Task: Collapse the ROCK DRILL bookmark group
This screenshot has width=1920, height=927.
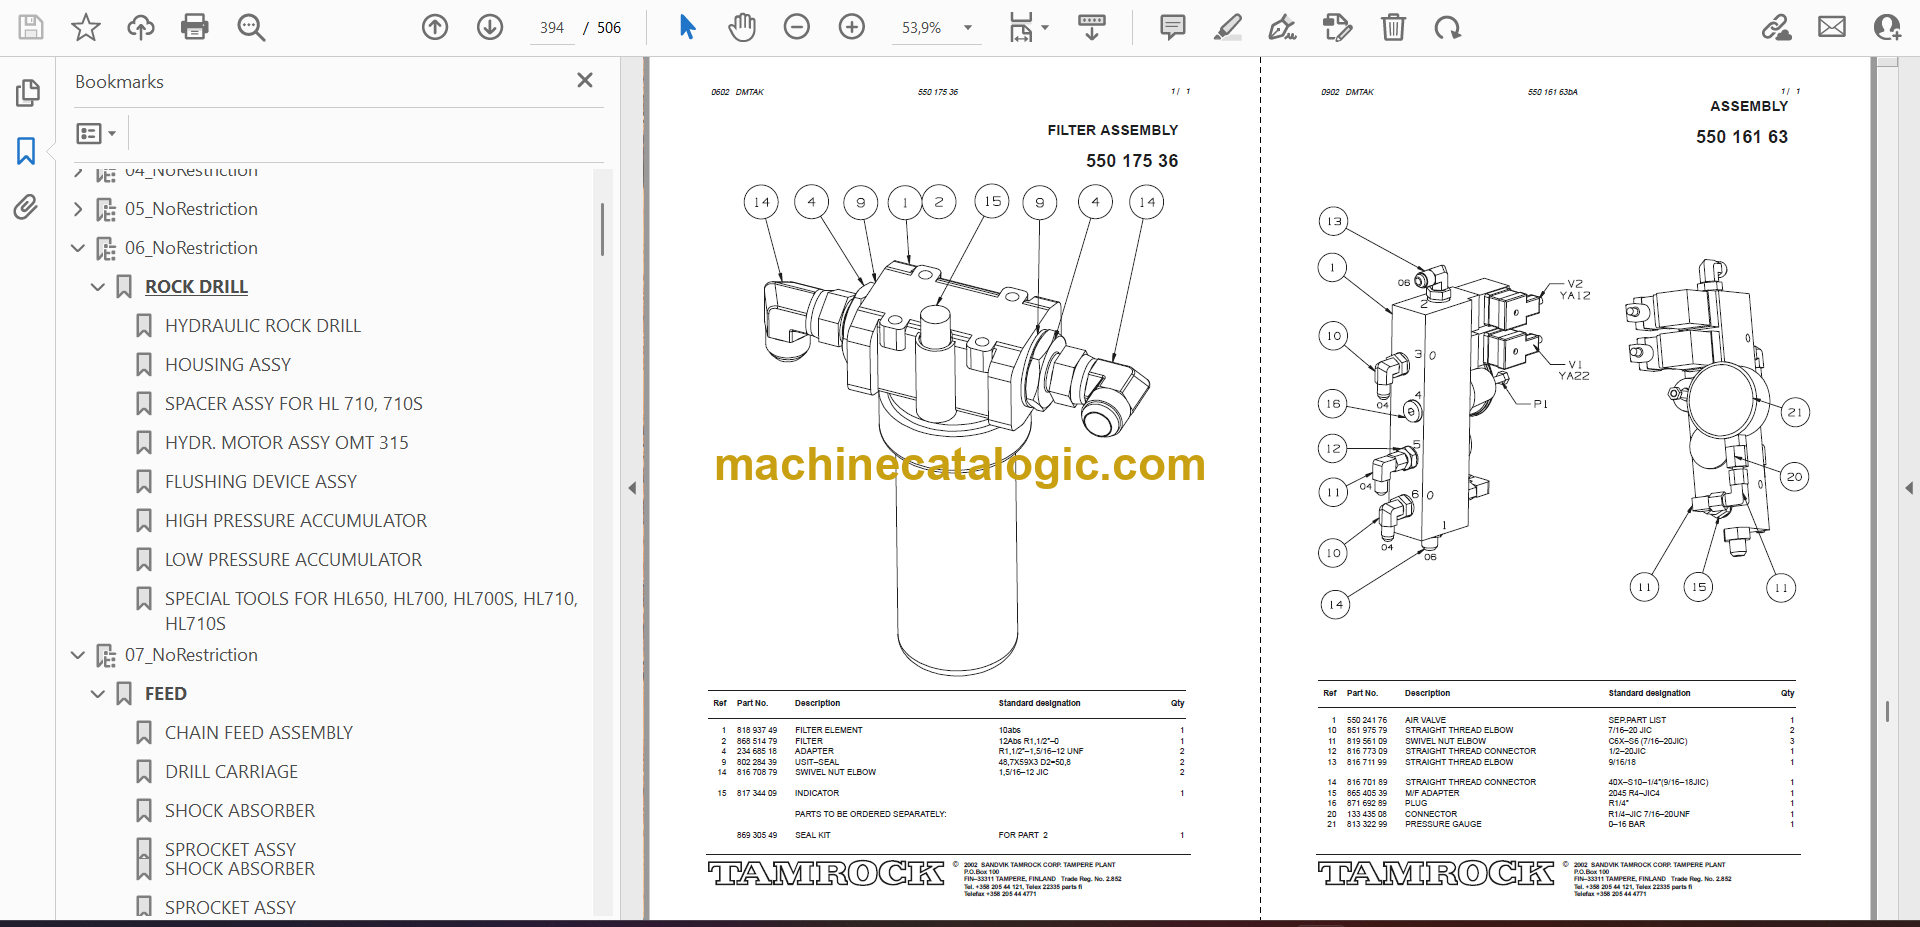Action: pos(98,287)
